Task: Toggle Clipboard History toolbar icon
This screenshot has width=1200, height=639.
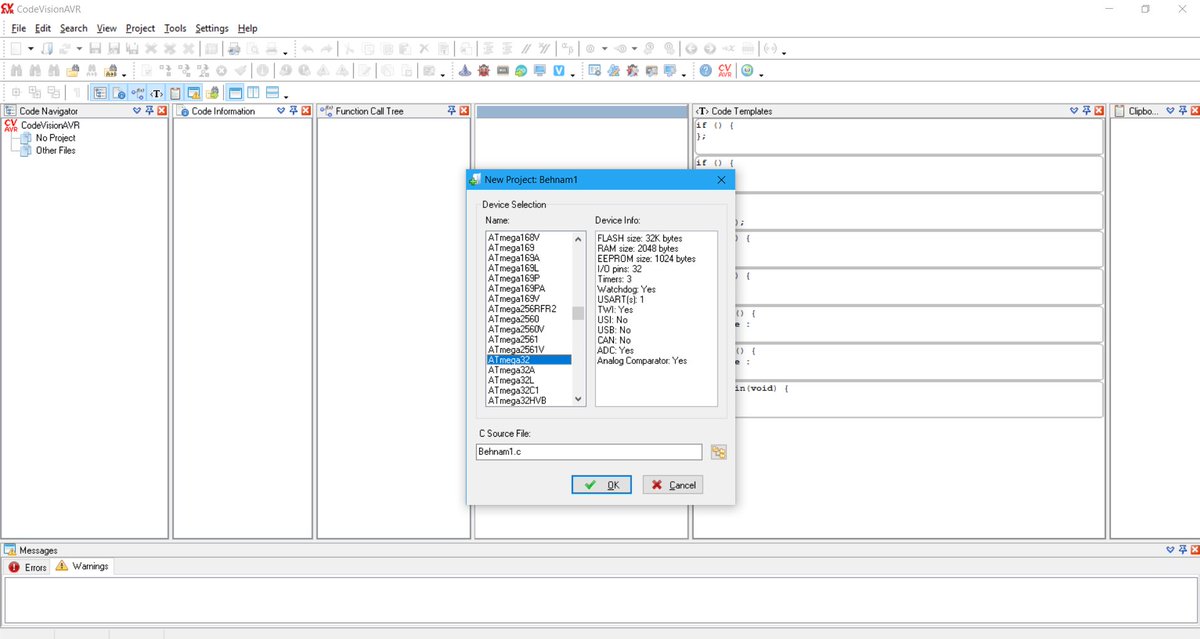Action: tap(175, 93)
